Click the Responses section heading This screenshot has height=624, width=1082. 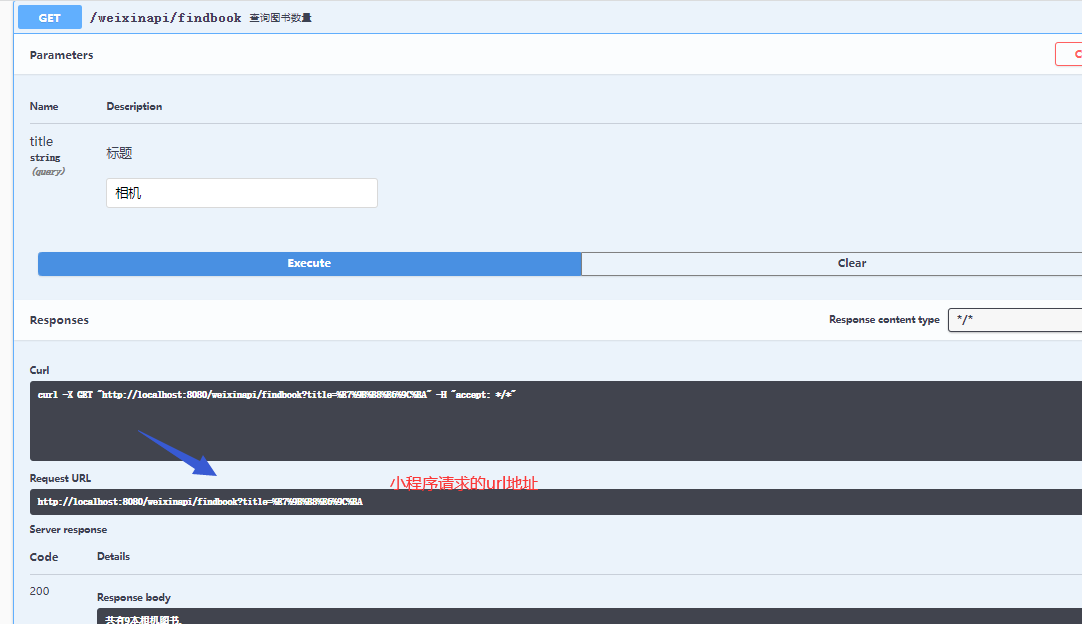(59, 320)
